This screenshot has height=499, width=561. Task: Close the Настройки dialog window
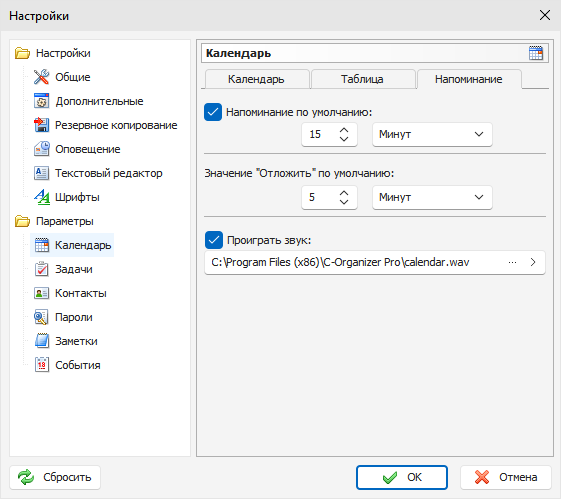click(x=545, y=15)
